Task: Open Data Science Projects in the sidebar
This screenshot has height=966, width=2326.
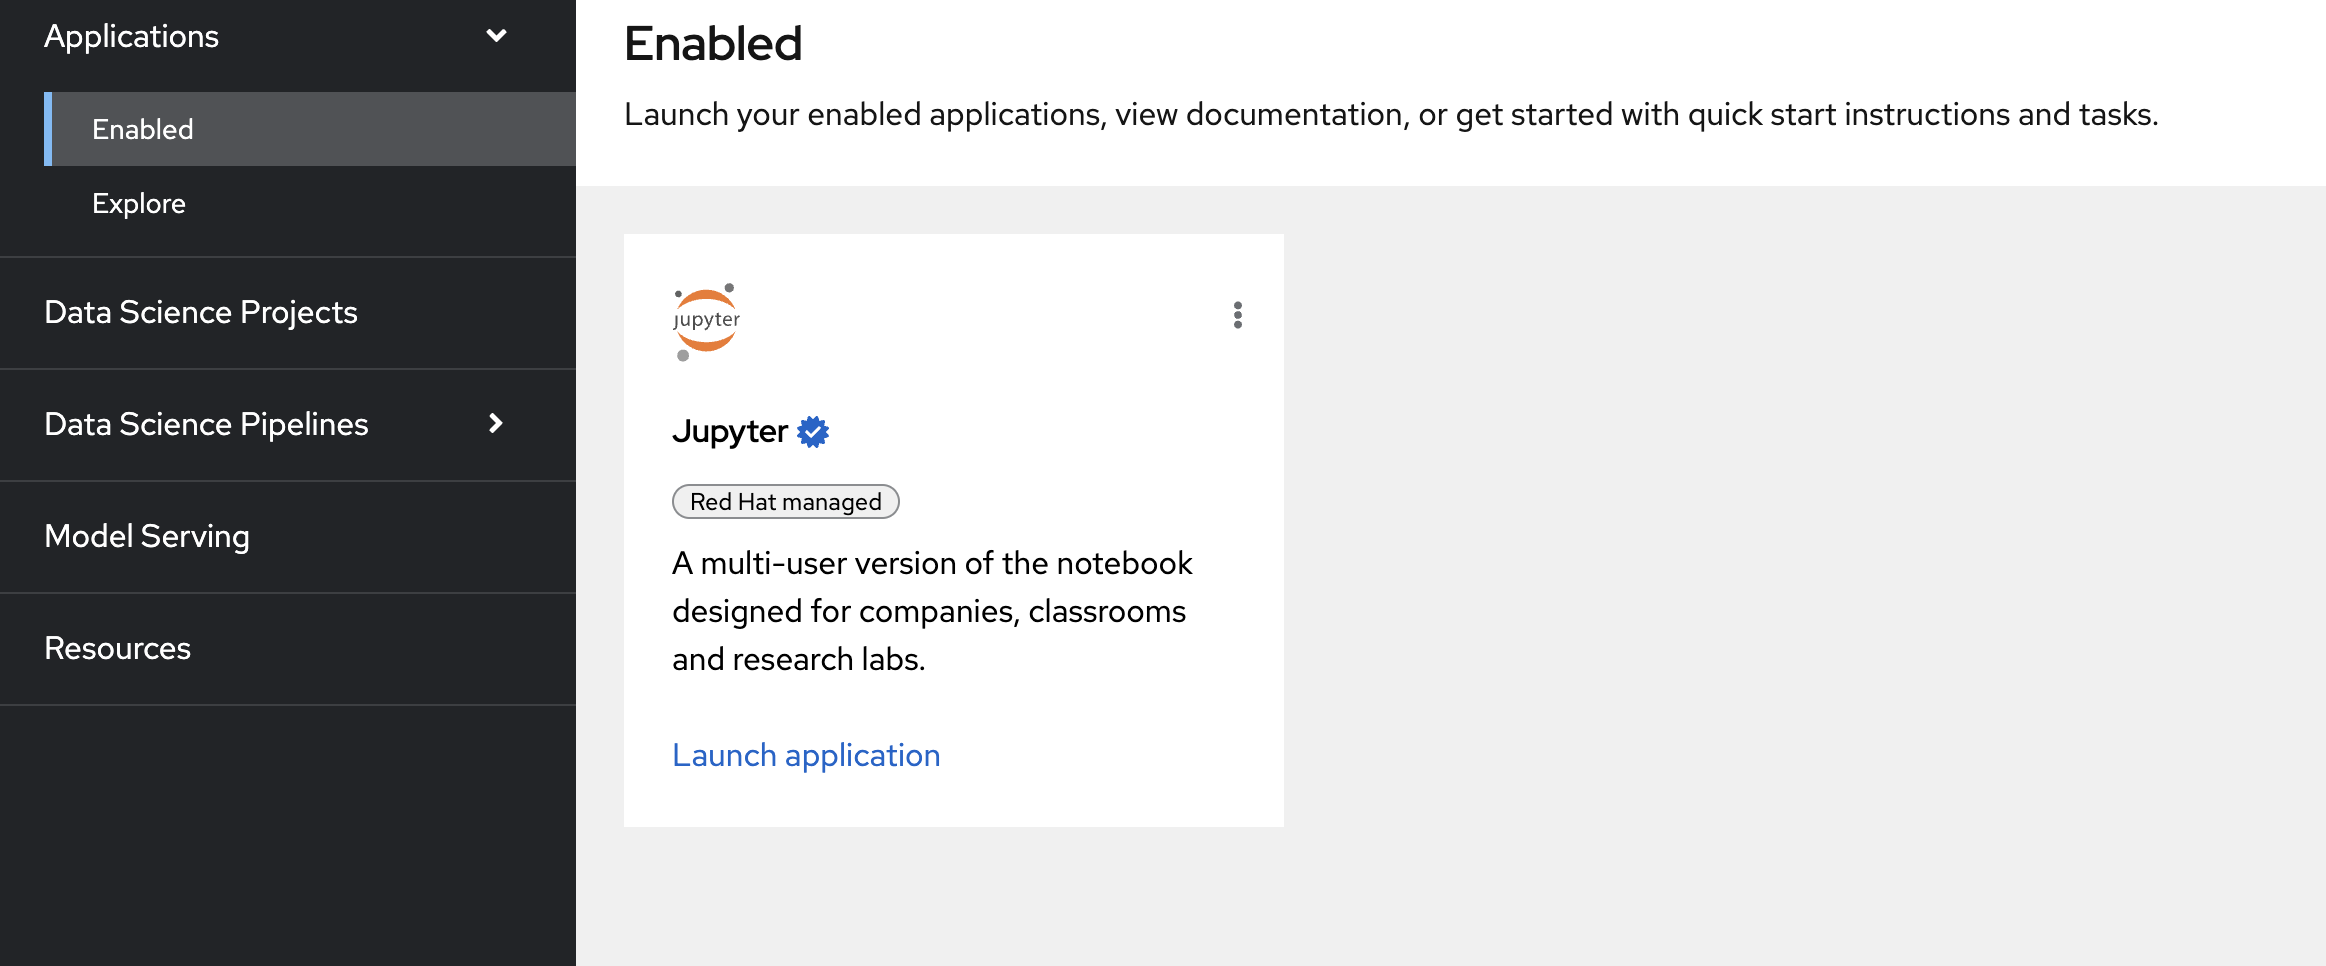Action: [201, 312]
